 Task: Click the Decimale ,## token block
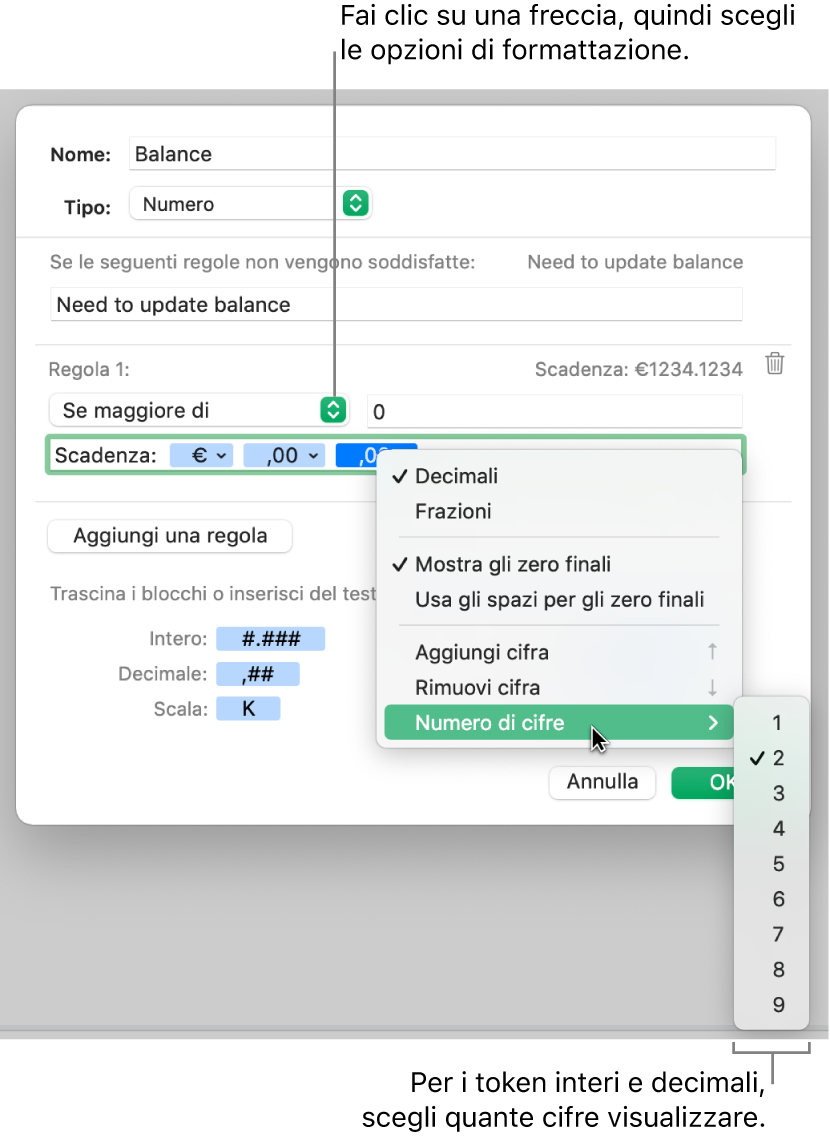coord(258,674)
